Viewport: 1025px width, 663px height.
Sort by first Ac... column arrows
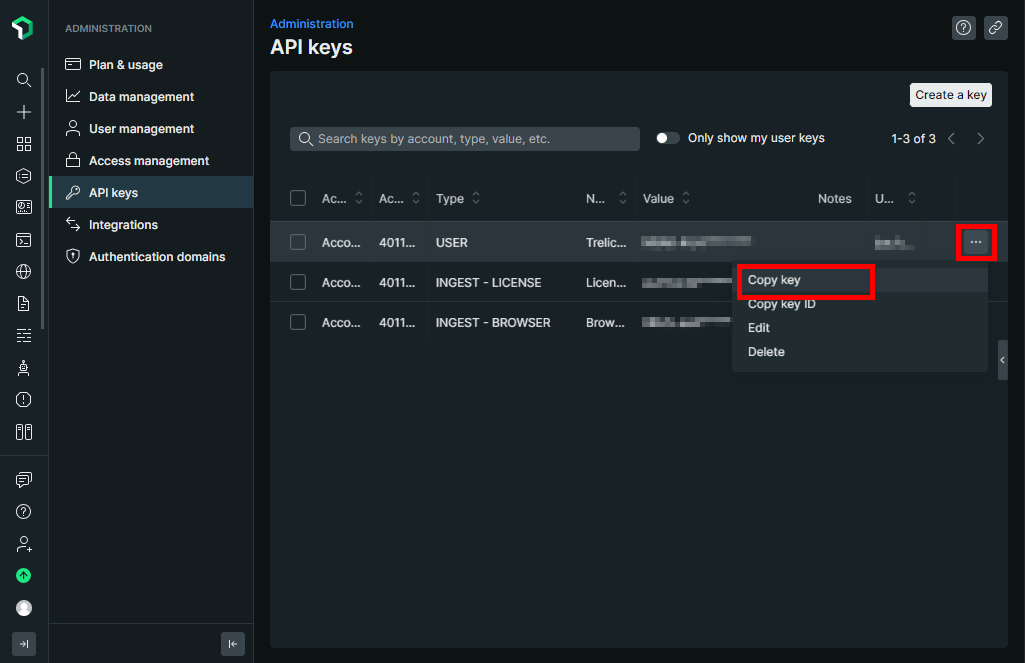[x=359, y=198]
